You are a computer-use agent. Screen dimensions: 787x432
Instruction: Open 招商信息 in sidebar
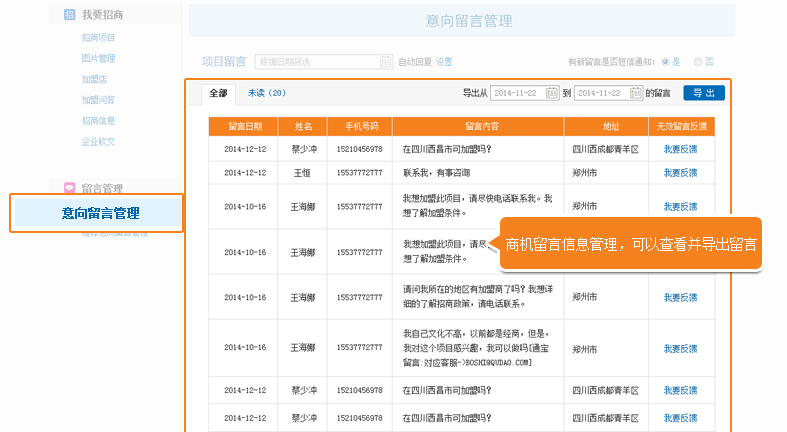[x=98, y=121]
